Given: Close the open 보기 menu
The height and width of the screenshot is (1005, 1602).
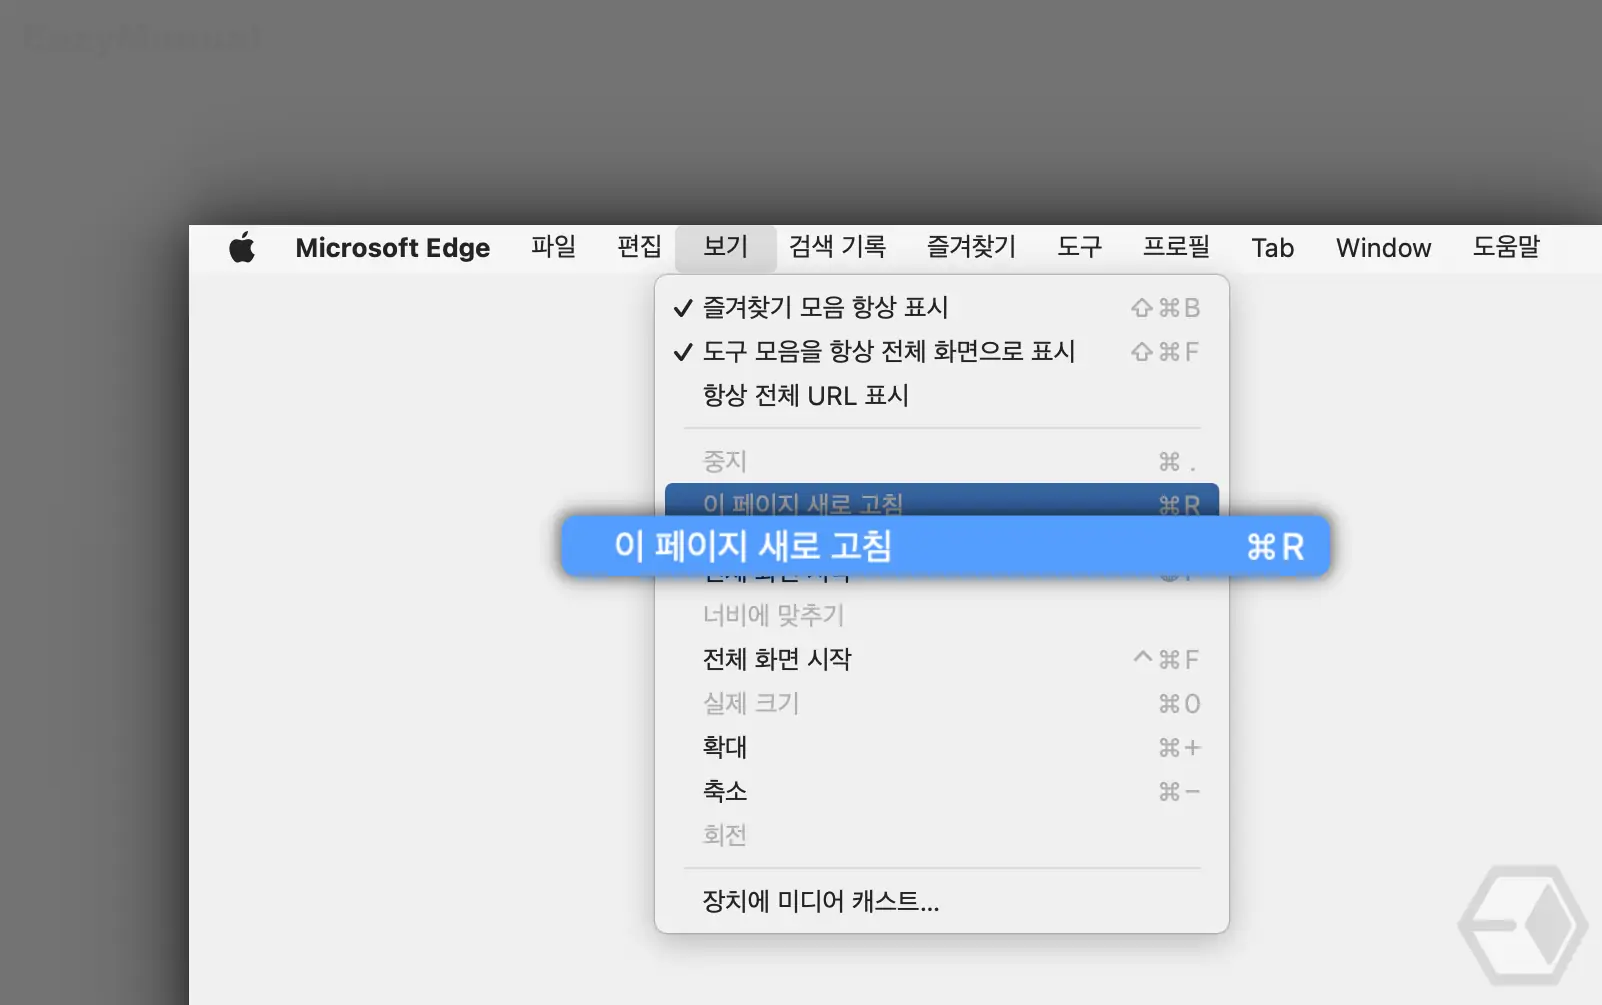Looking at the screenshot, I should pyautogui.click(x=726, y=248).
